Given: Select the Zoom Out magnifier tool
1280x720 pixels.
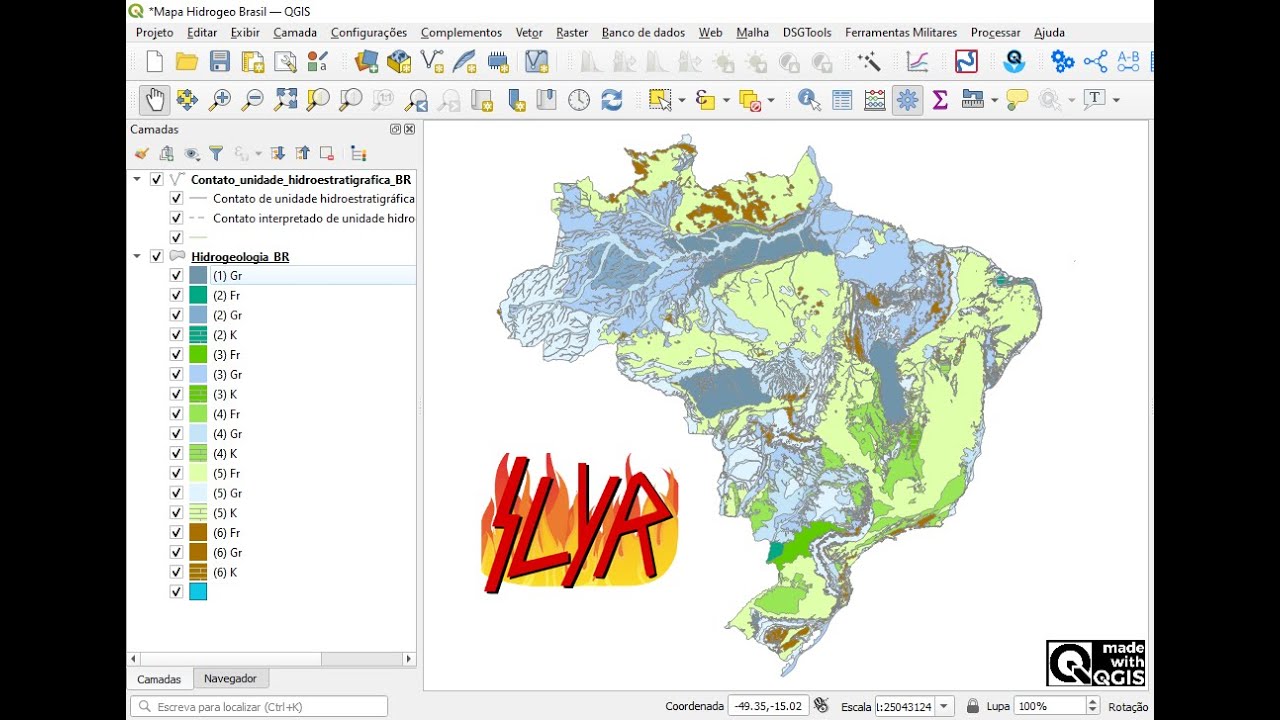Looking at the screenshot, I should [x=253, y=100].
